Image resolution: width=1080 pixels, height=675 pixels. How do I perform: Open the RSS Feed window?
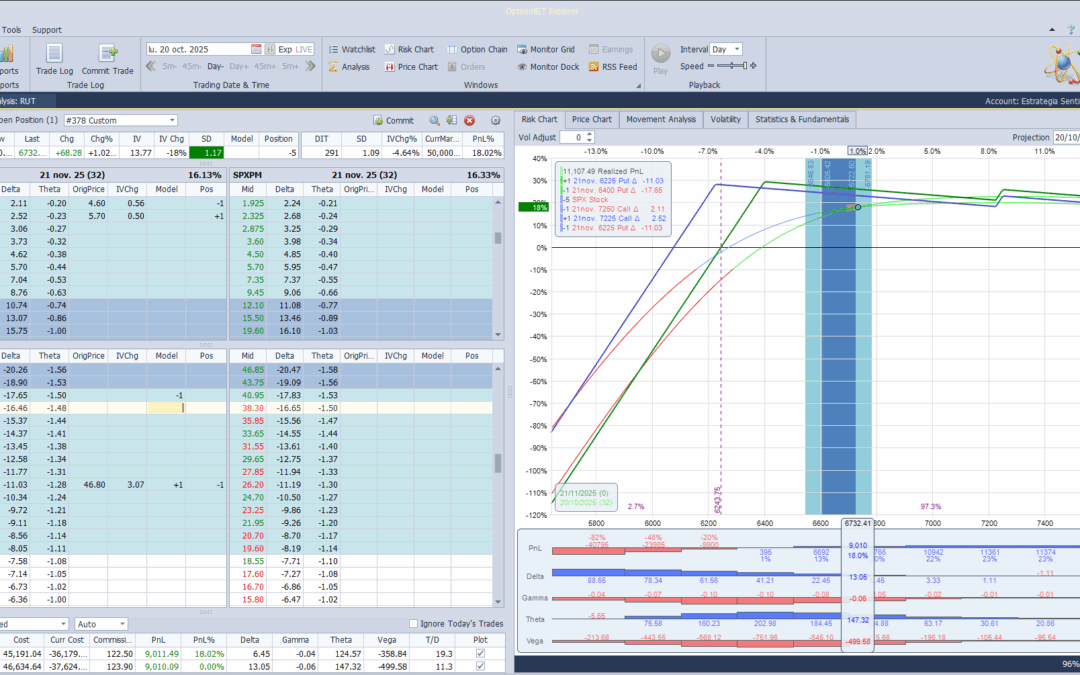click(612, 67)
